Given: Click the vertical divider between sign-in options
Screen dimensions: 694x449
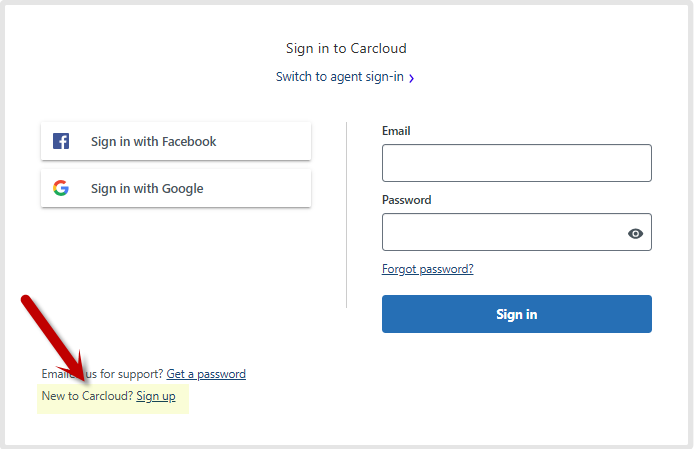Looking at the screenshot, I should [x=347, y=215].
